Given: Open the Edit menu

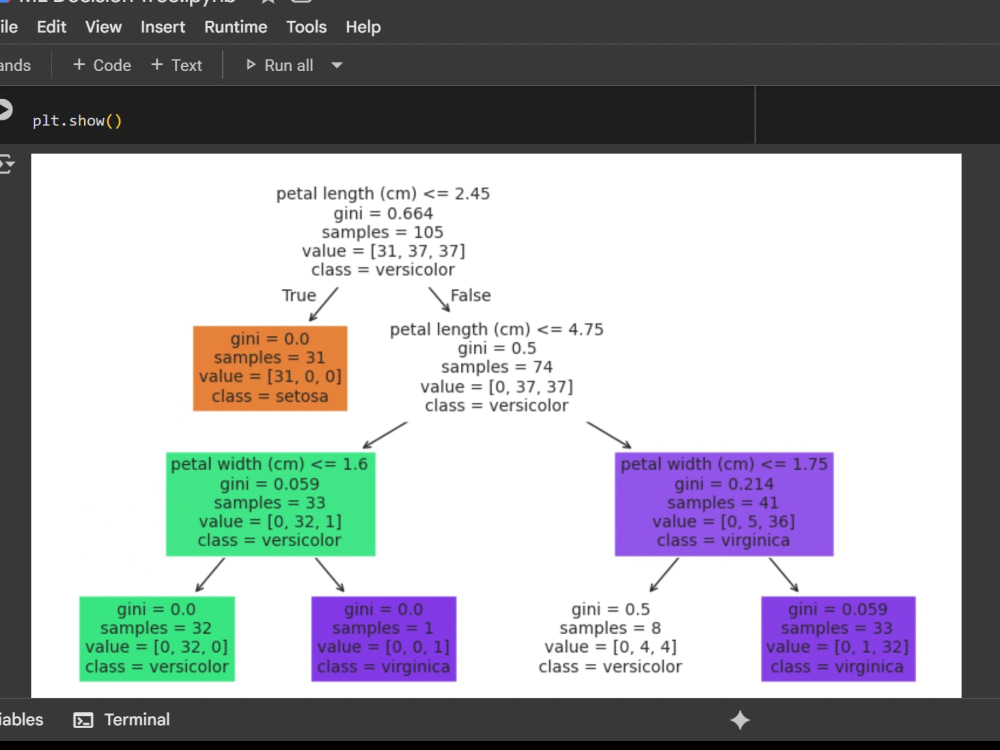Looking at the screenshot, I should tap(52, 27).
